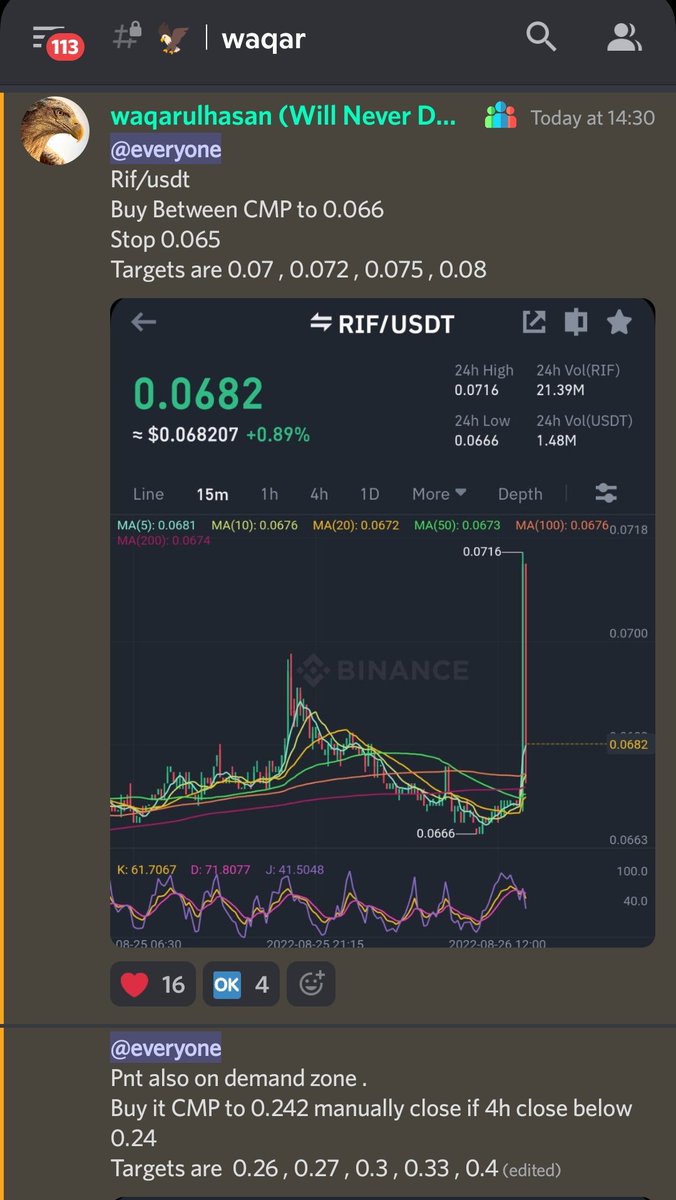
Task: Tap the second @everyone mention
Action: [166, 1047]
